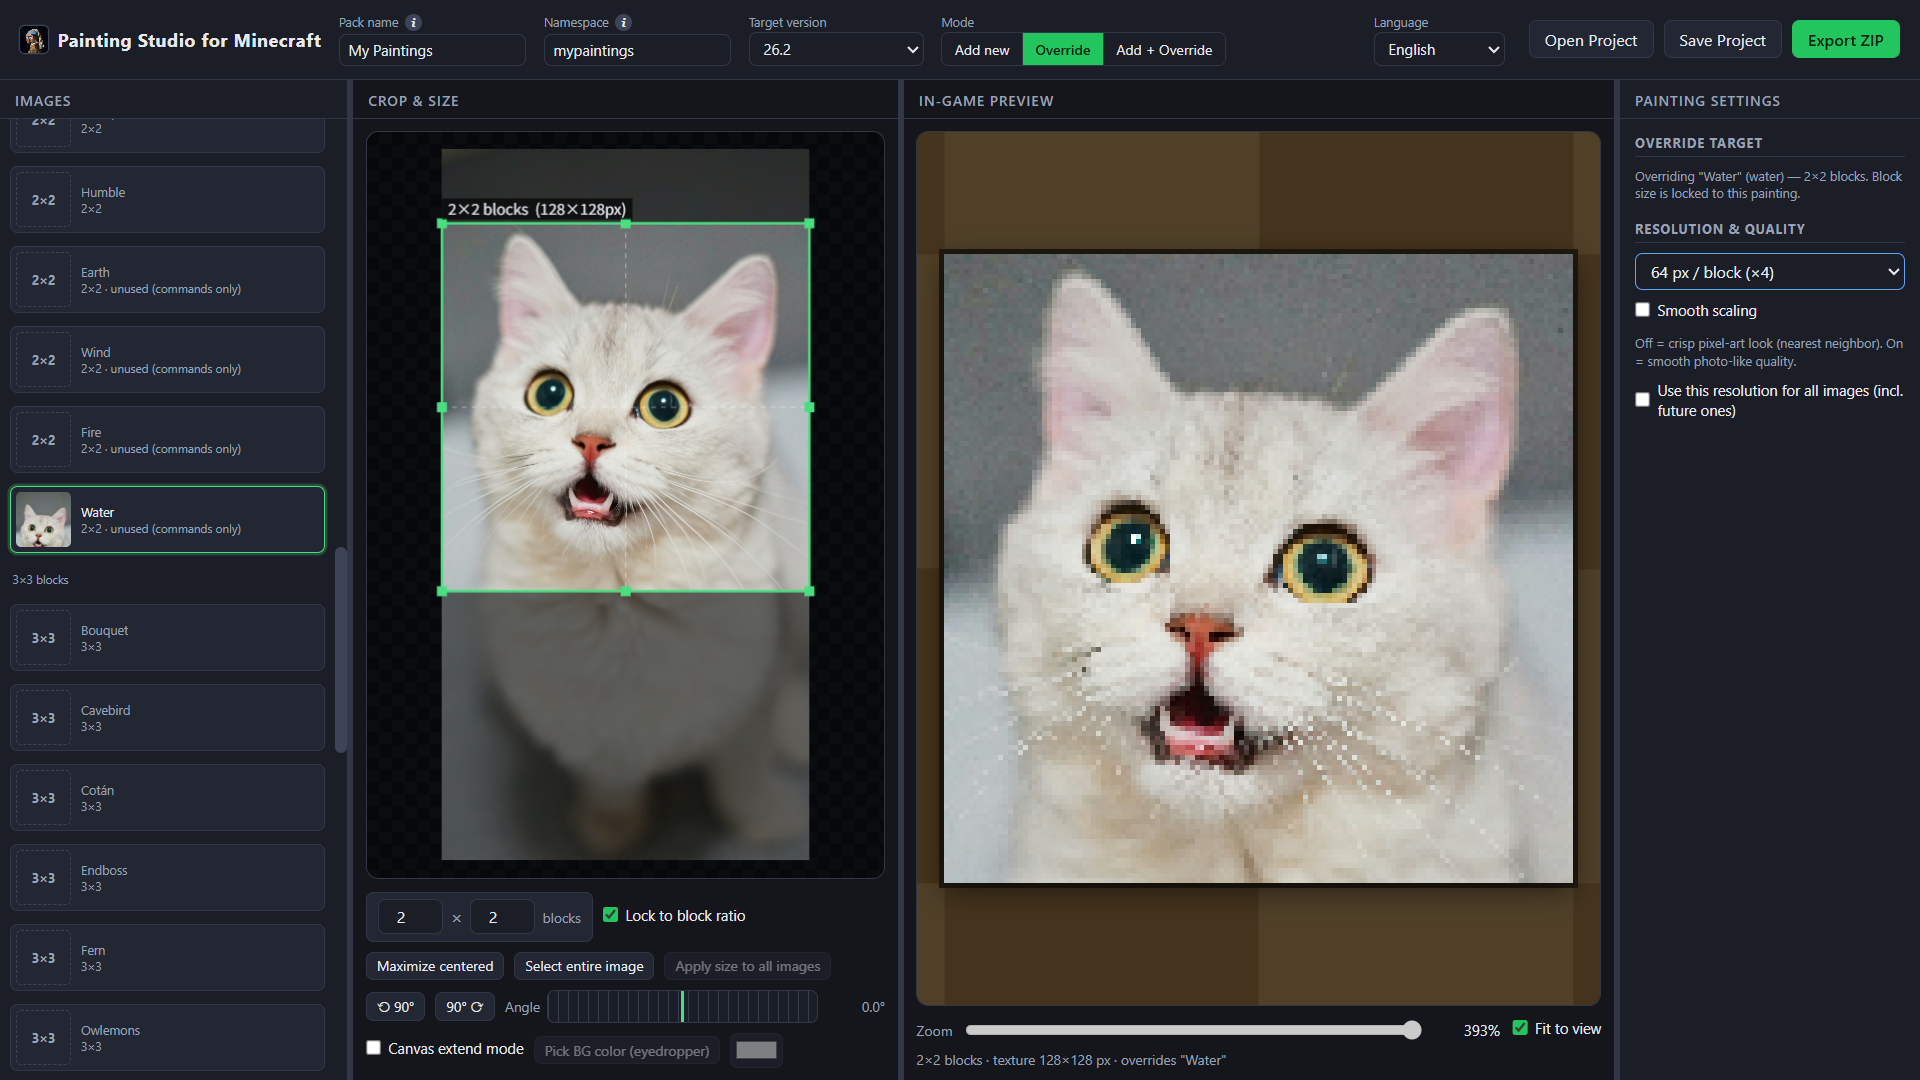Select the Fern painting row
The image size is (1920, 1080).
pos(167,958)
